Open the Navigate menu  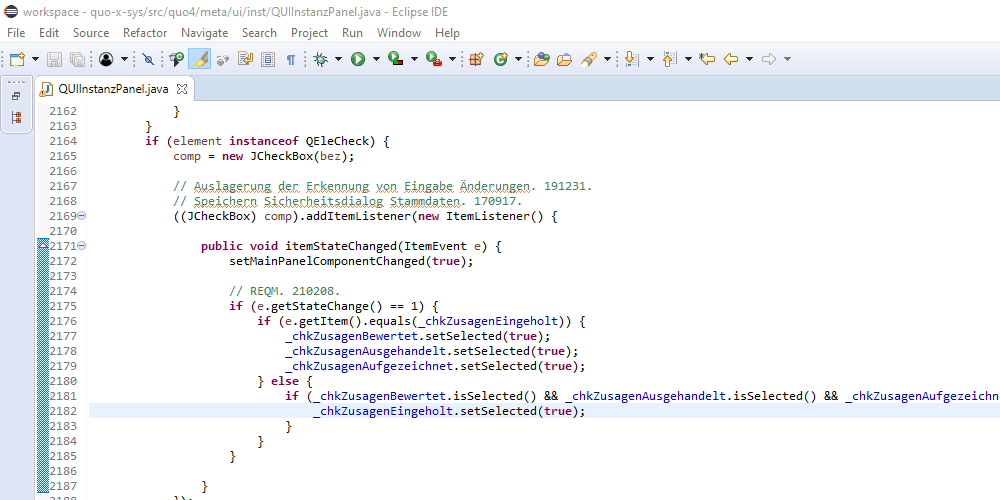pos(204,33)
